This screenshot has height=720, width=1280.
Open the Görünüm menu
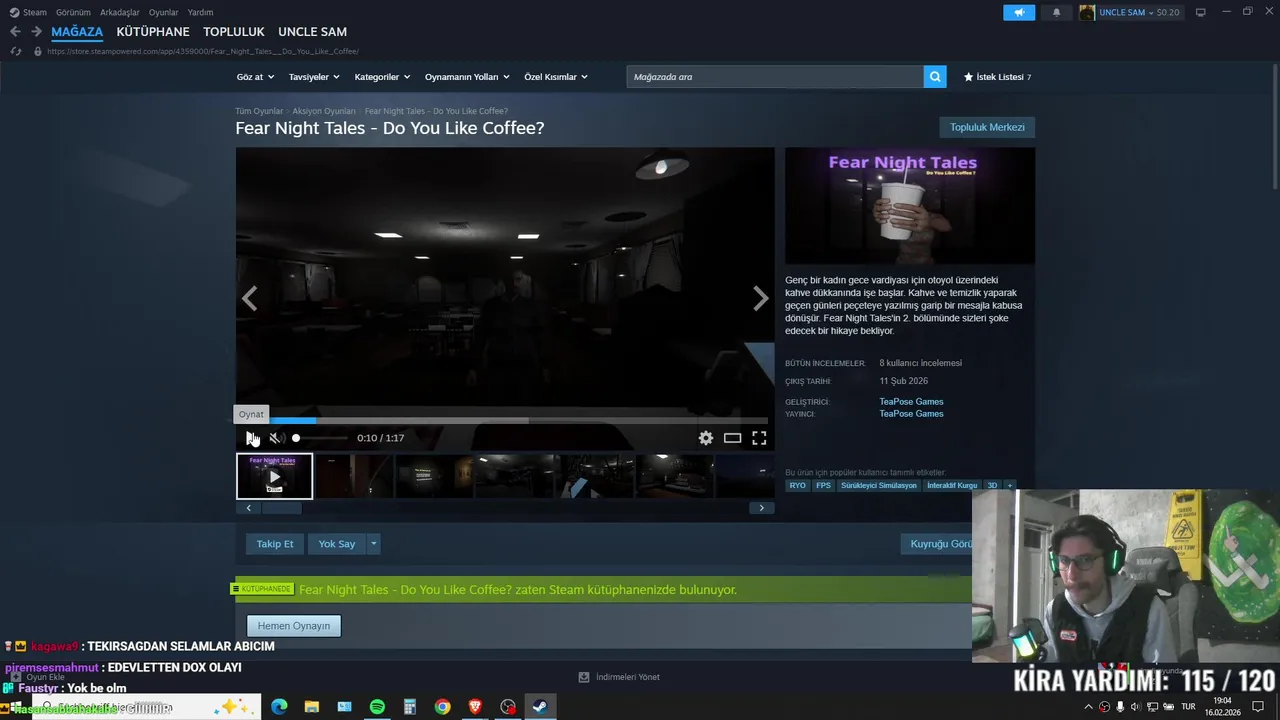(73, 12)
